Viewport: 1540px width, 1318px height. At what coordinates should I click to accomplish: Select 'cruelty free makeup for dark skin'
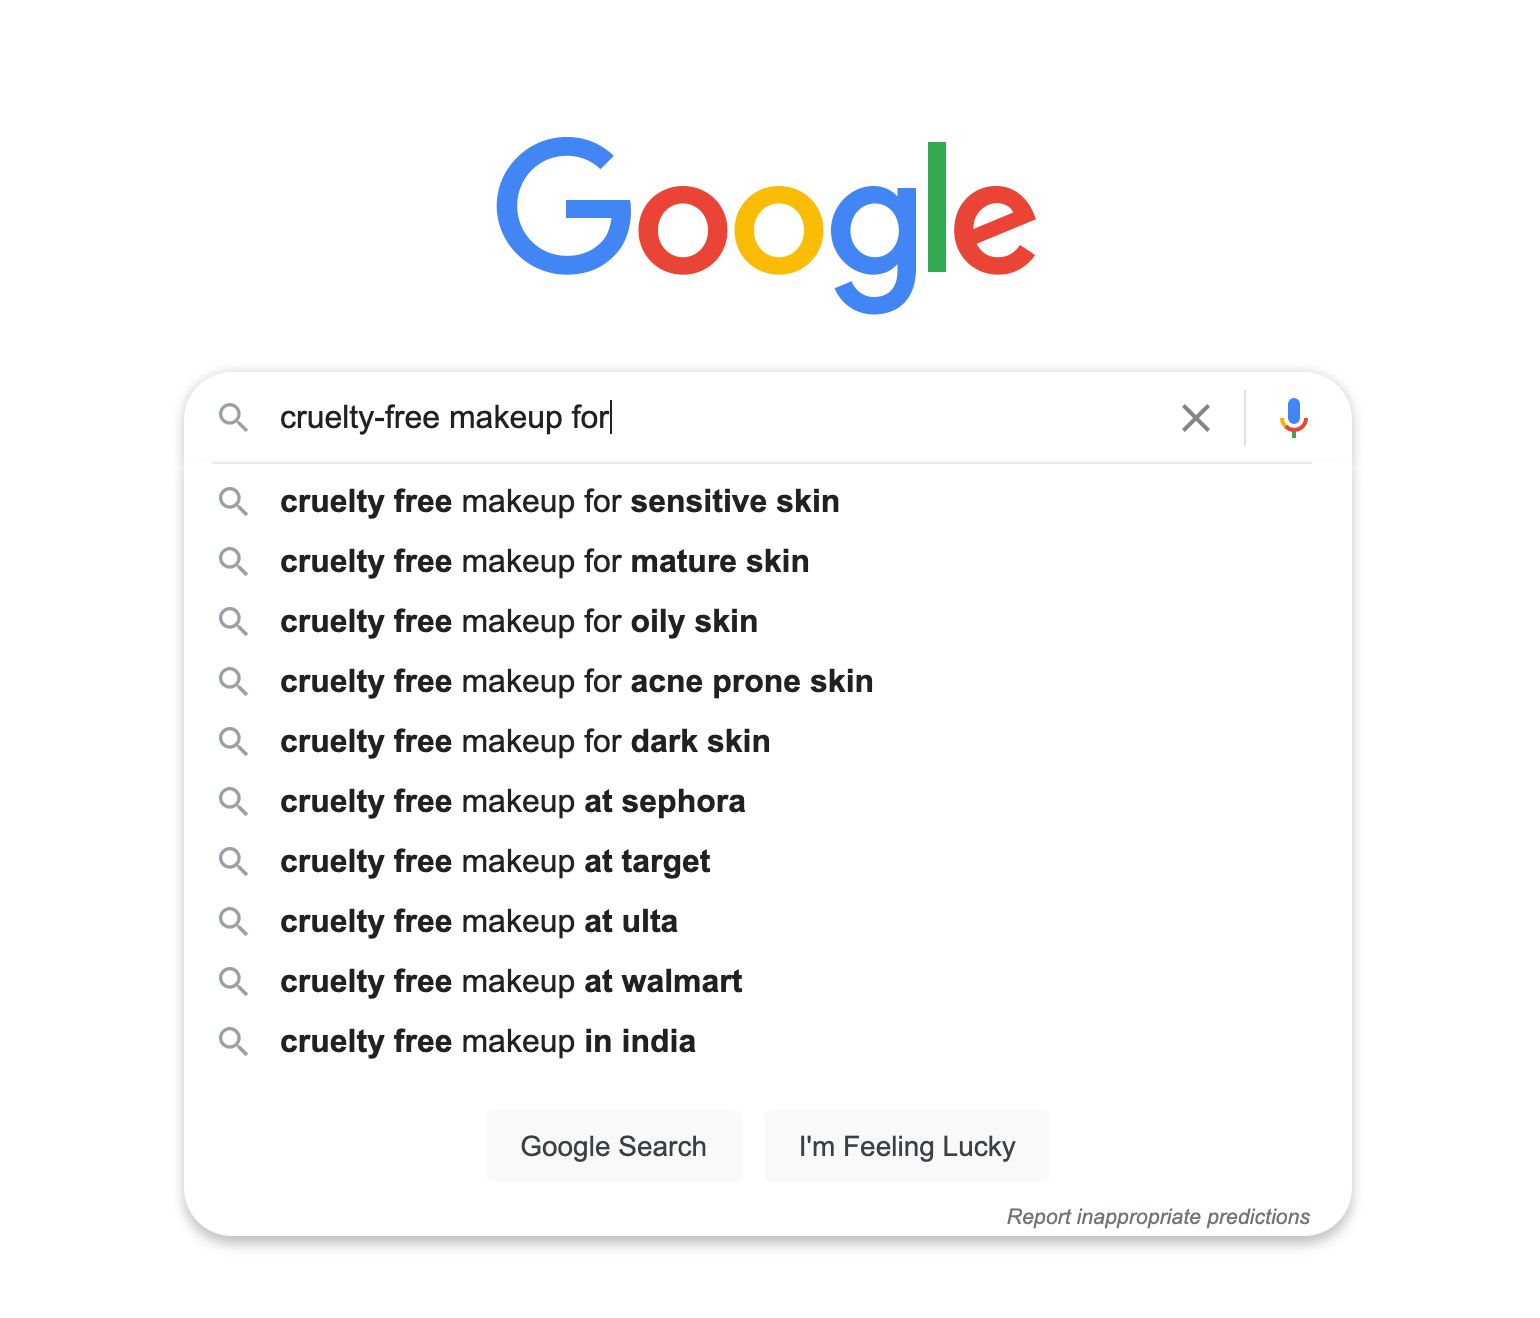click(x=524, y=741)
